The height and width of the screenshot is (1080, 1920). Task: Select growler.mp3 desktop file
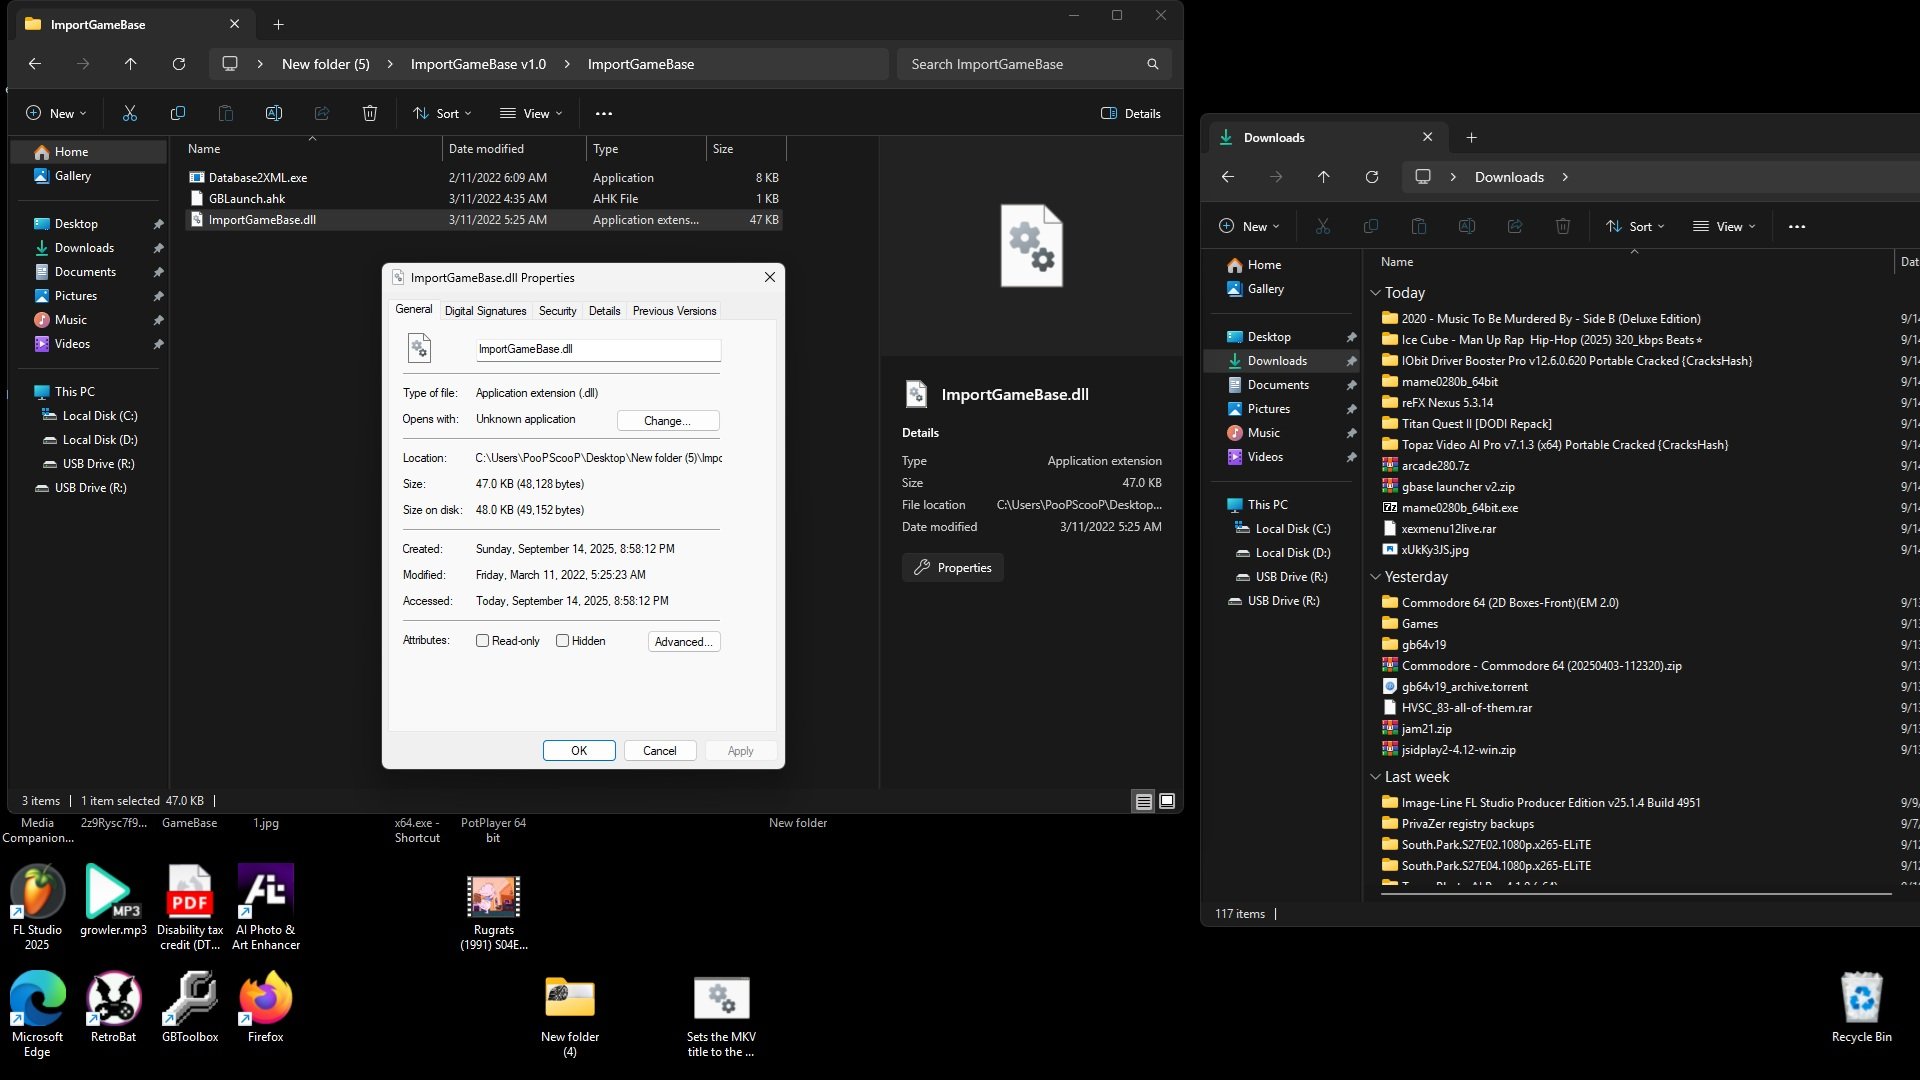coord(113,901)
